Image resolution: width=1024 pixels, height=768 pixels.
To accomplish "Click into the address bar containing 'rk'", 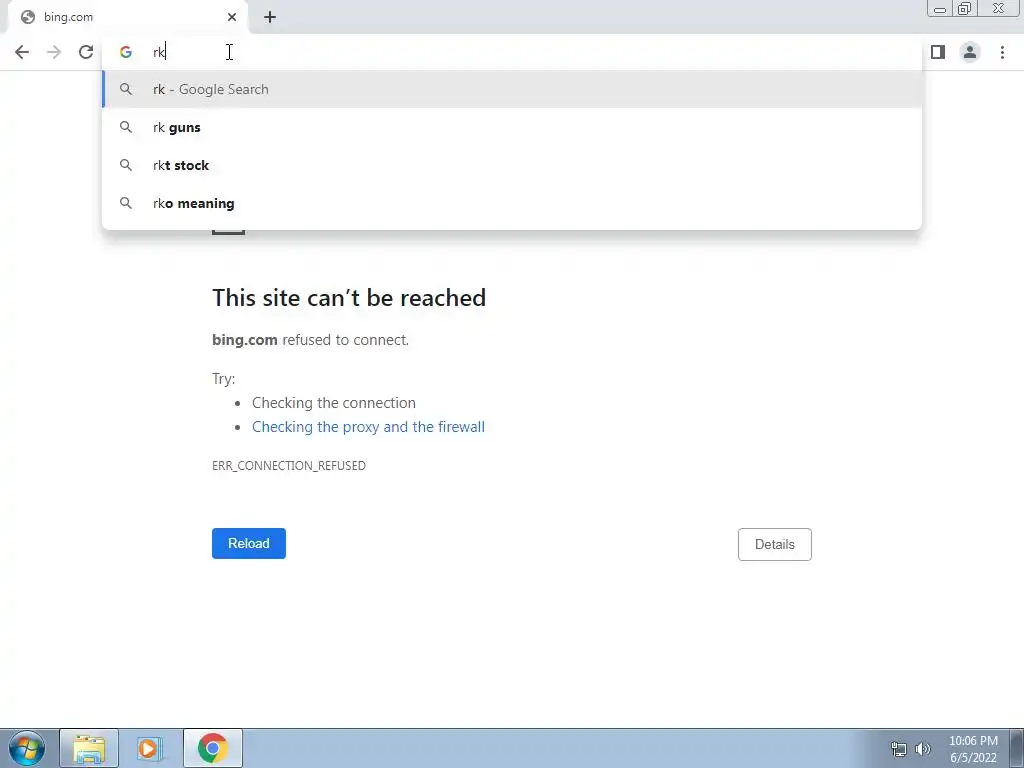I will tap(513, 52).
